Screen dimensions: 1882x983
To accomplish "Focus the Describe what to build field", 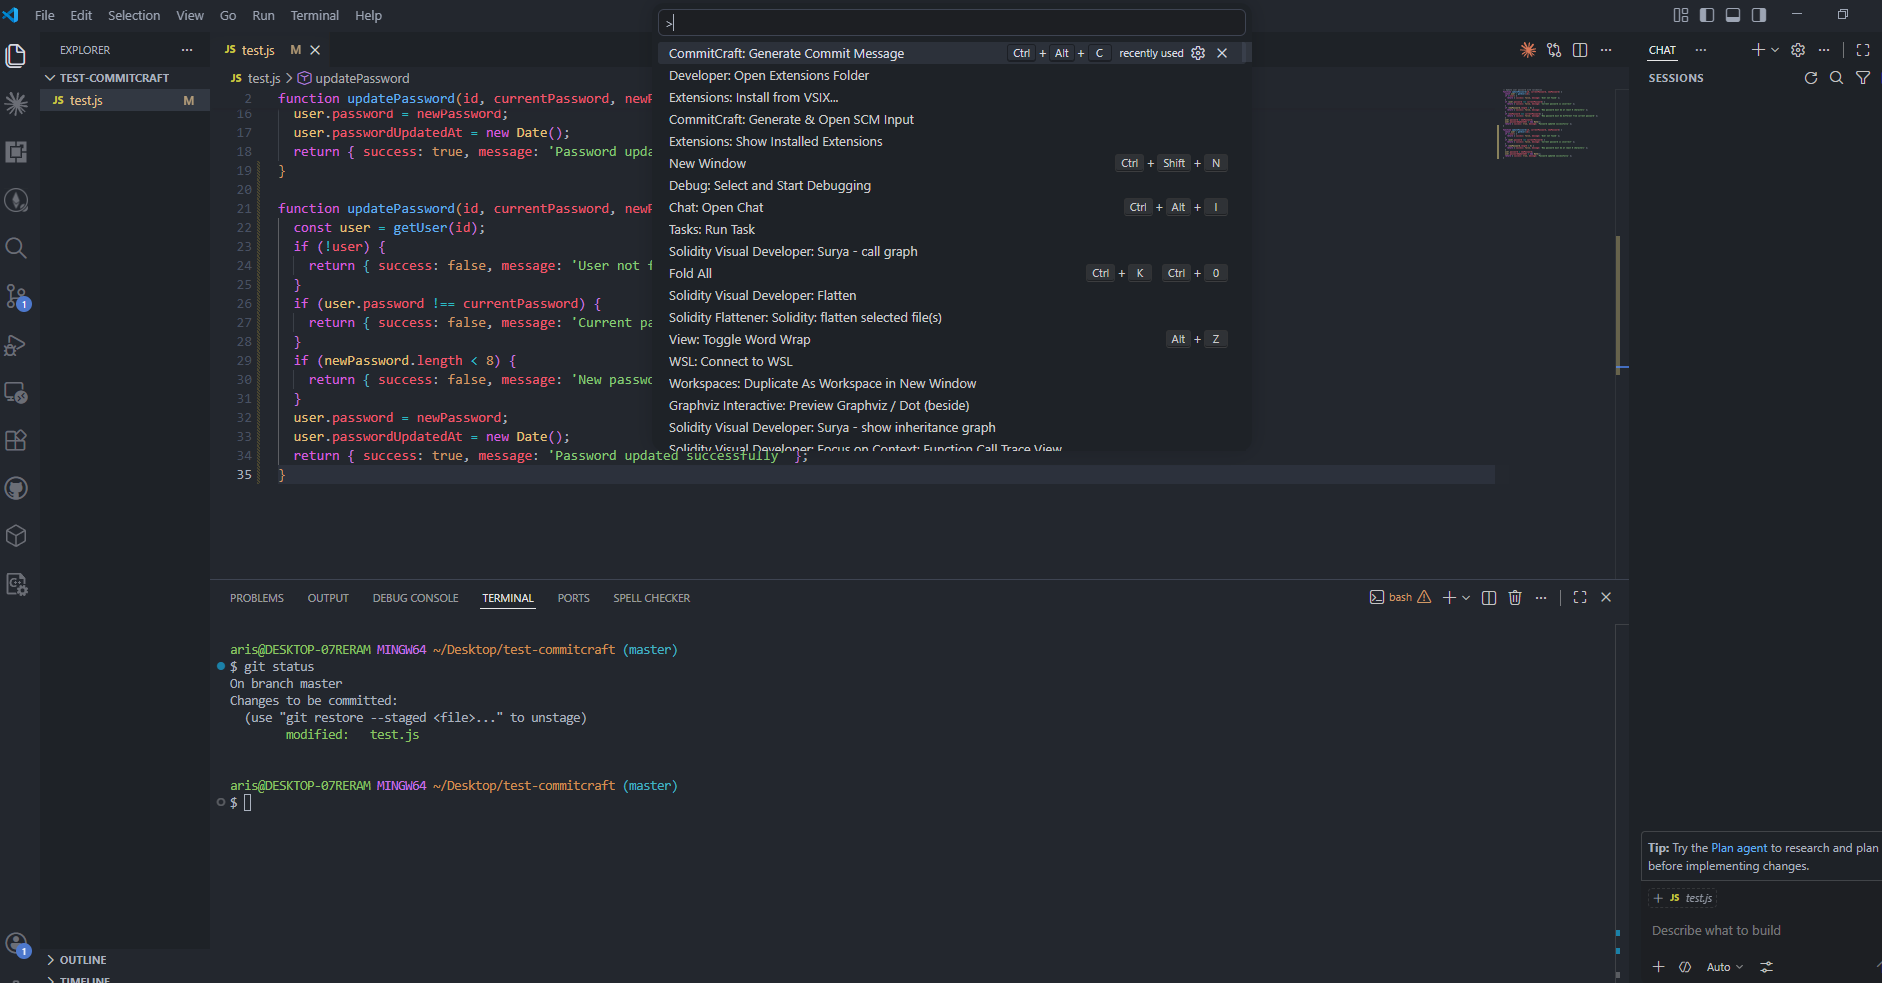I will tap(1762, 930).
